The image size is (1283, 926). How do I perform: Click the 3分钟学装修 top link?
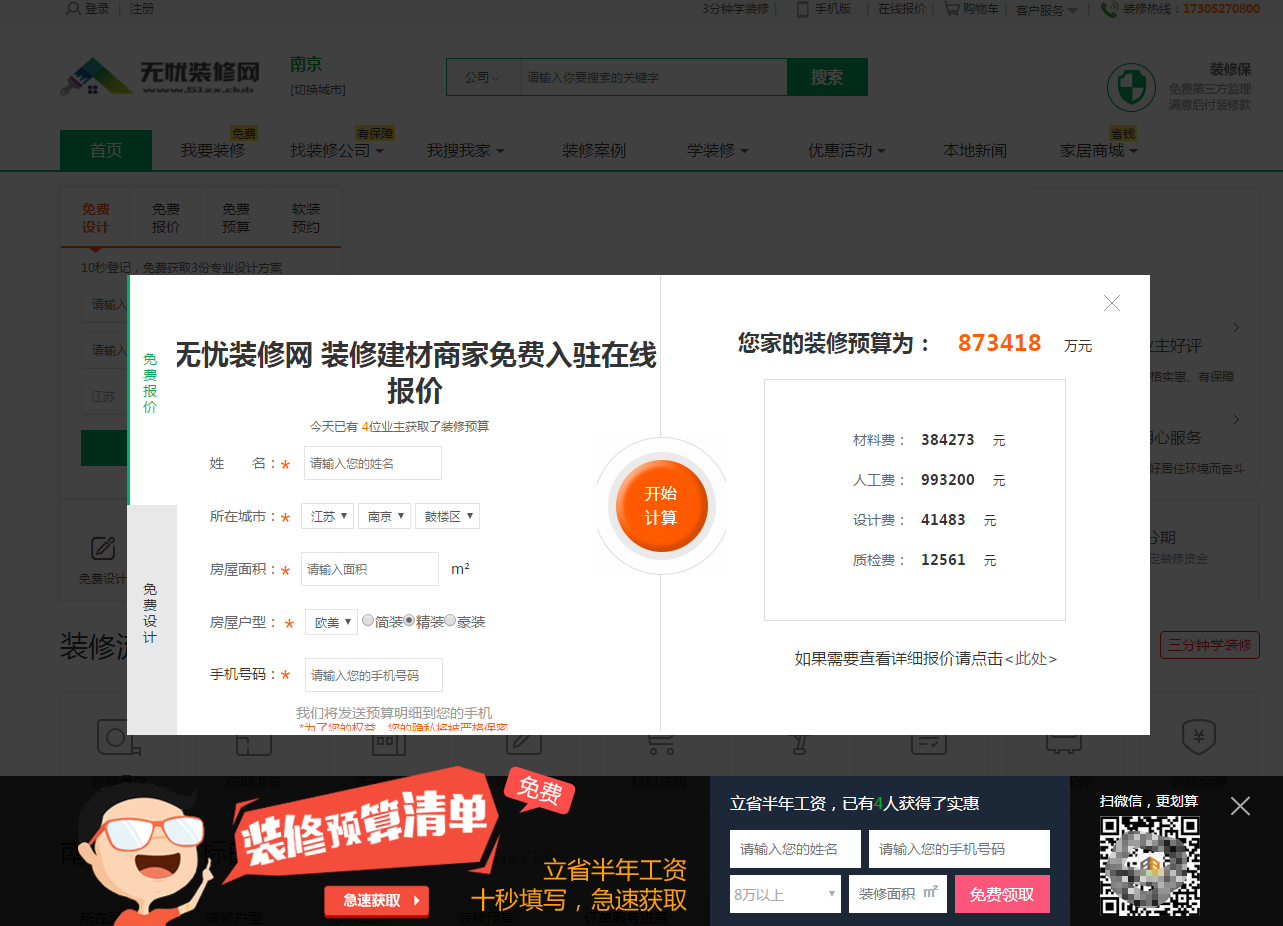[735, 8]
